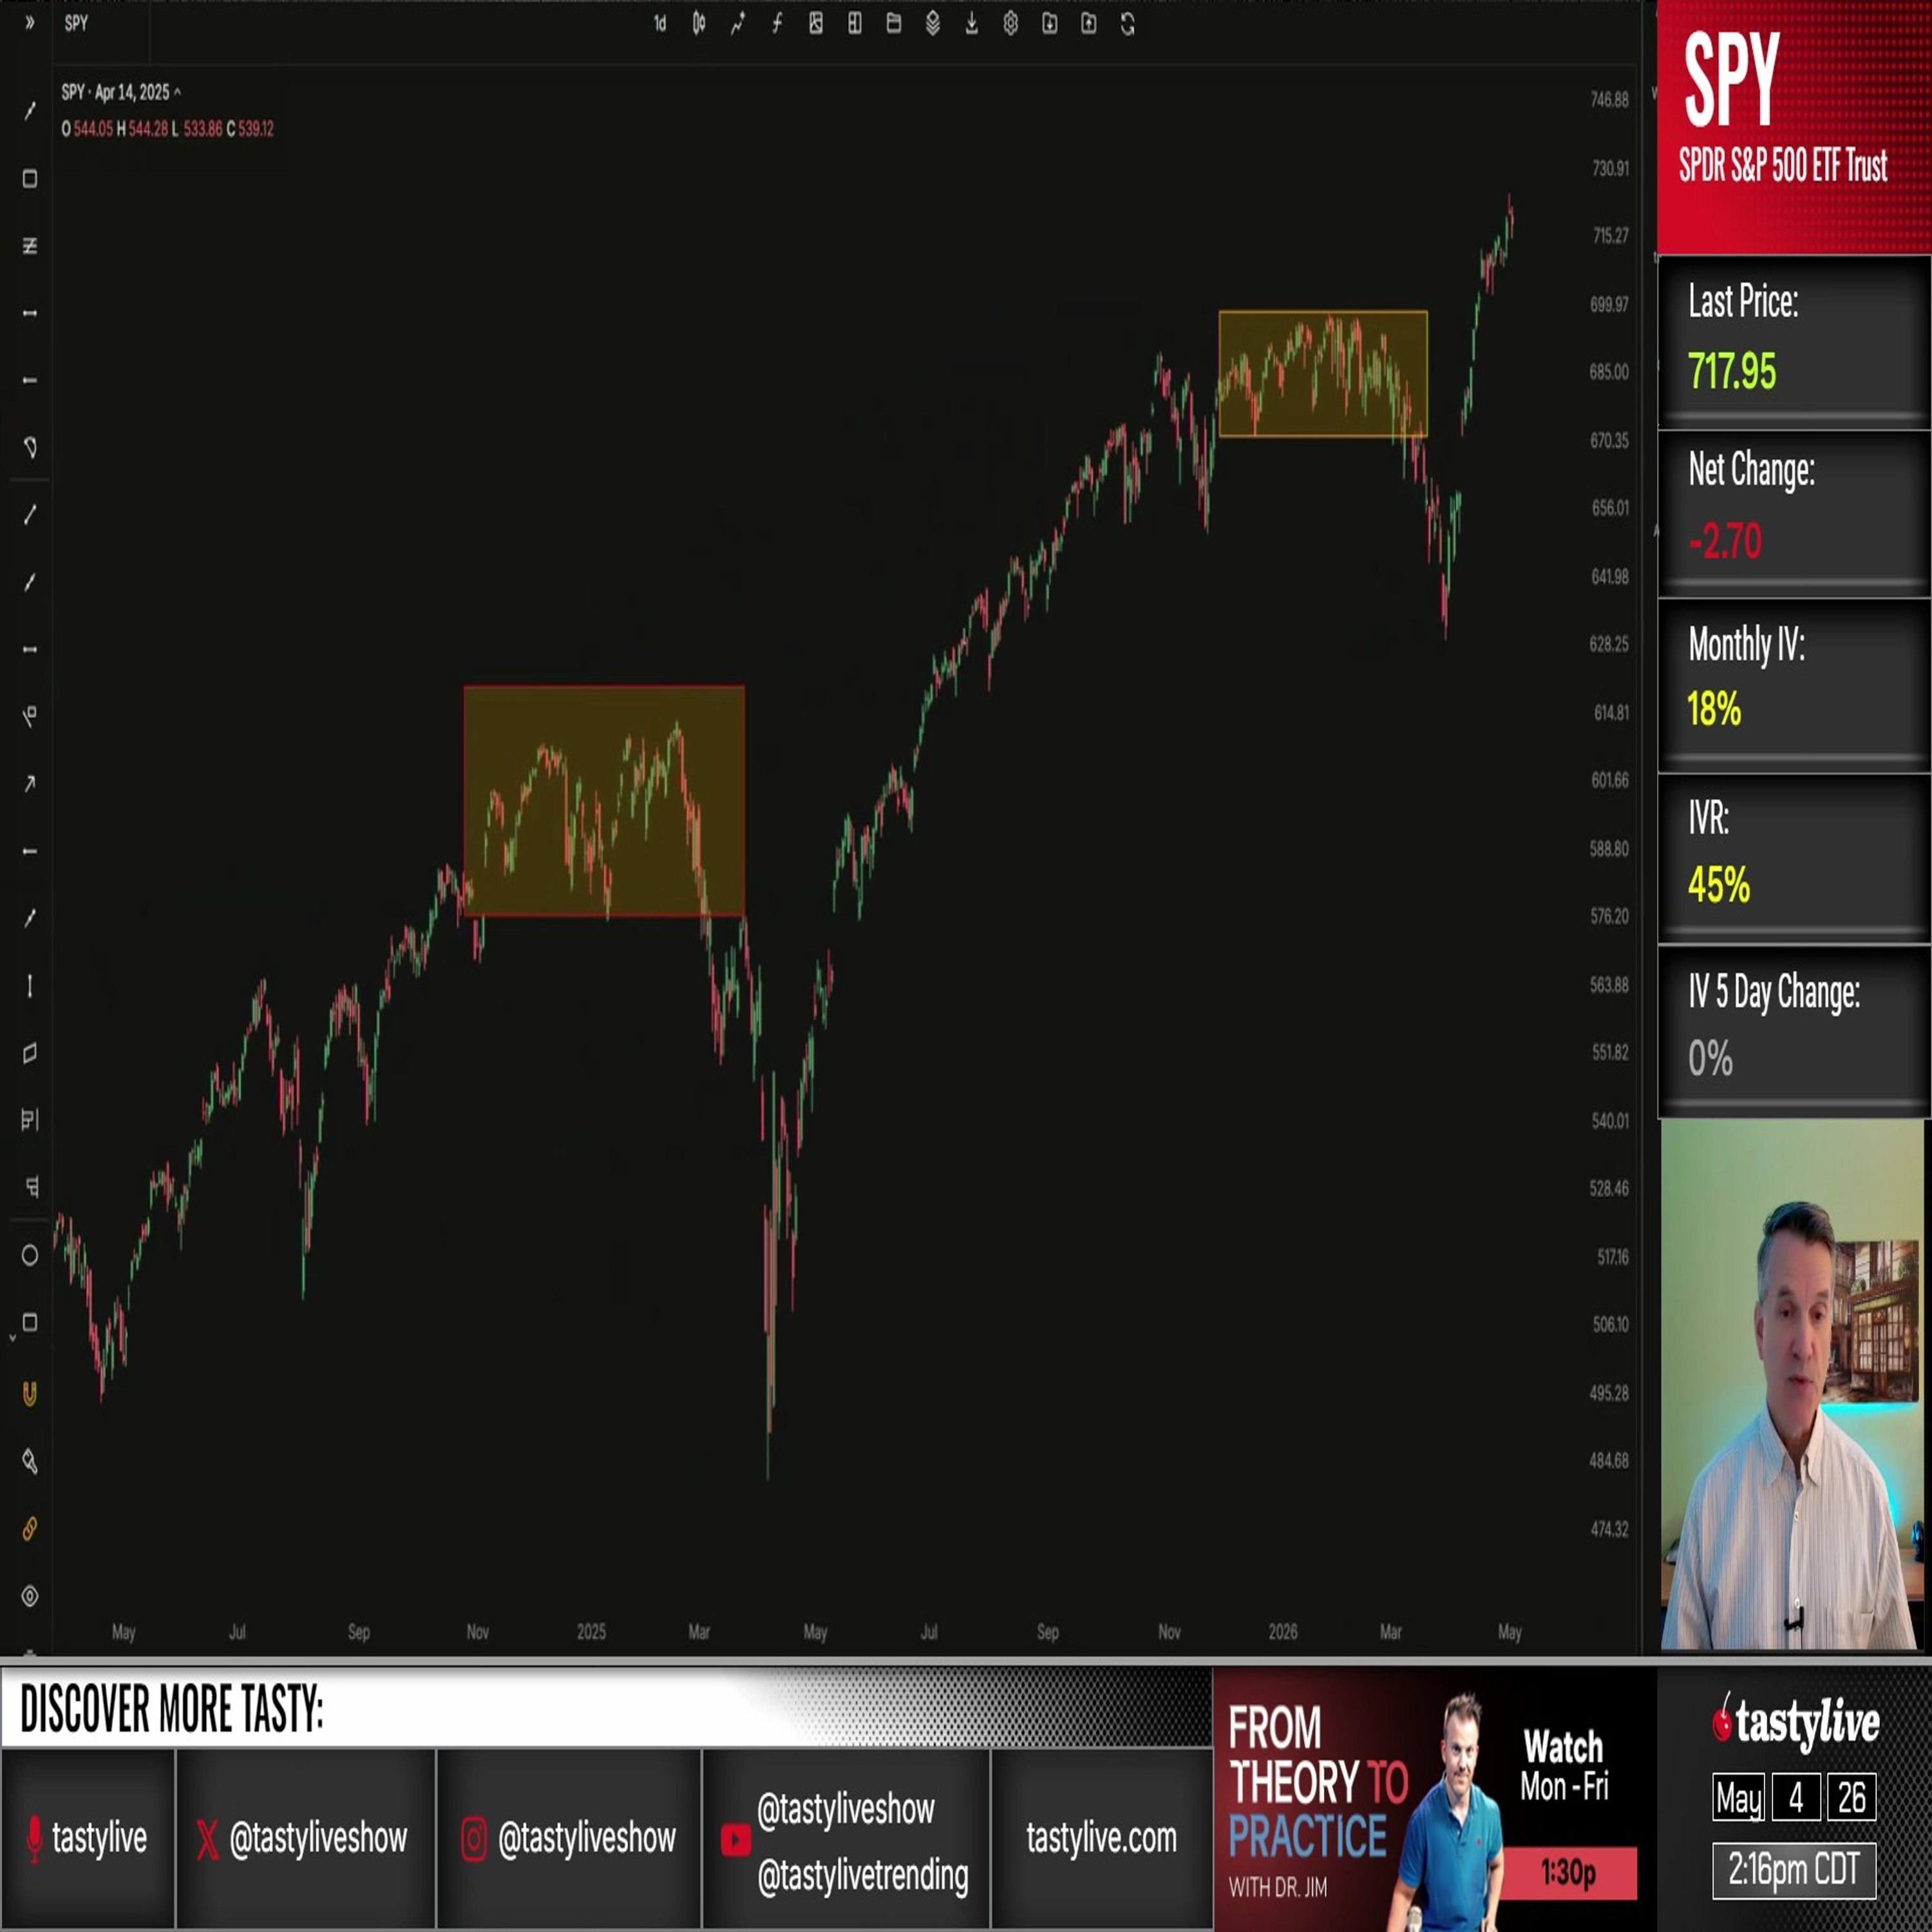Select the arrow drawing tool
The width and height of the screenshot is (1932, 1932).
pyautogui.click(x=30, y=783)
